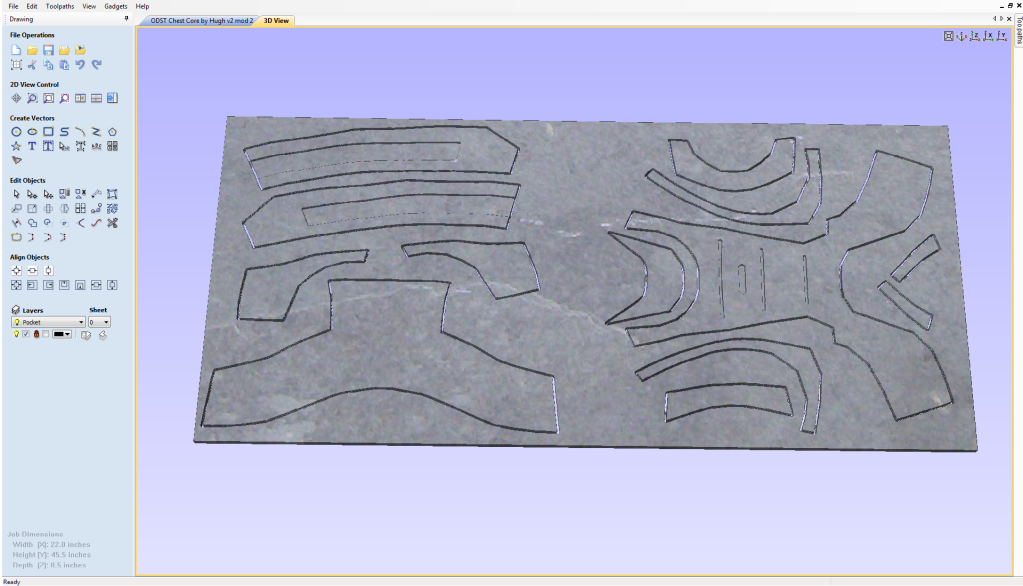This screenshot has height=586, width=1023.
Task: Open Job Setup dimensions icon
Action: (x=16, y=65)
